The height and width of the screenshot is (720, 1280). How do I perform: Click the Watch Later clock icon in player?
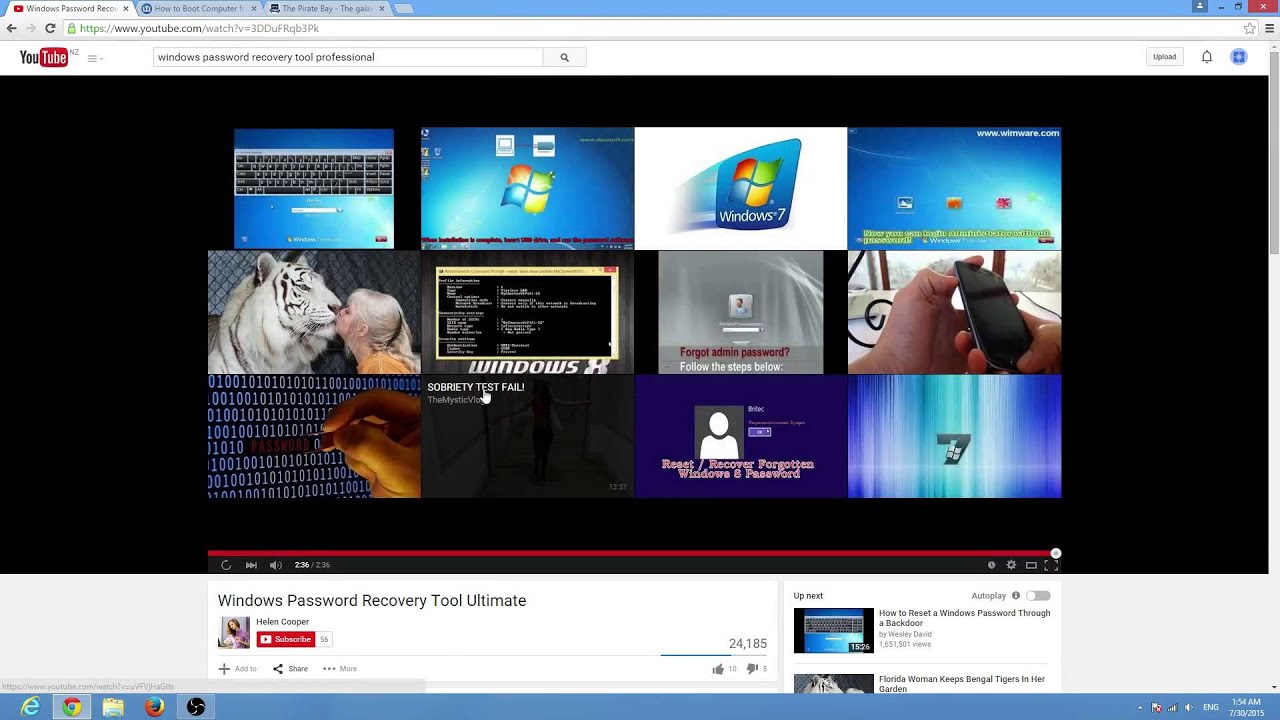(x=991, y=565)
